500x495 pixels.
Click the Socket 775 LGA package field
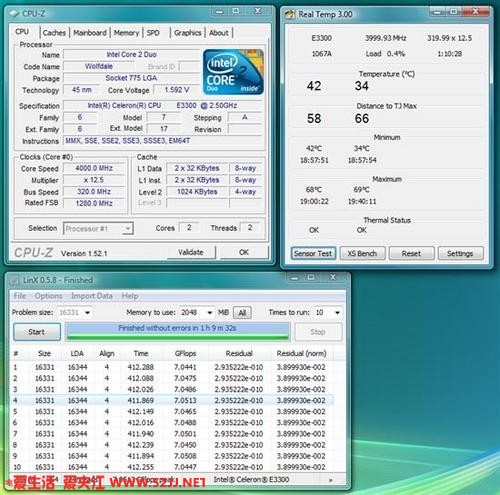click(x=131, y=78)
